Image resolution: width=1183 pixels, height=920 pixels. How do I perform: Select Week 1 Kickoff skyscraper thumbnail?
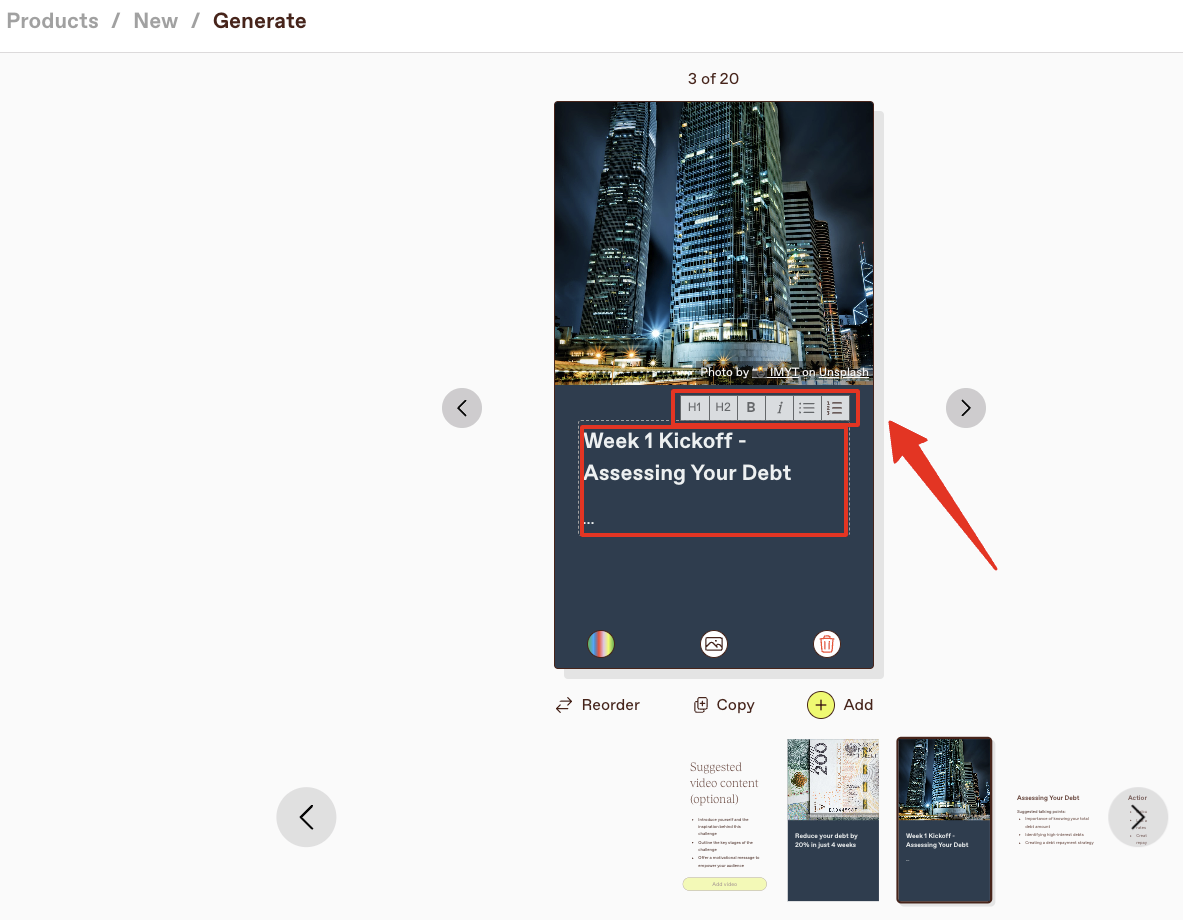(x=944, y=820)
